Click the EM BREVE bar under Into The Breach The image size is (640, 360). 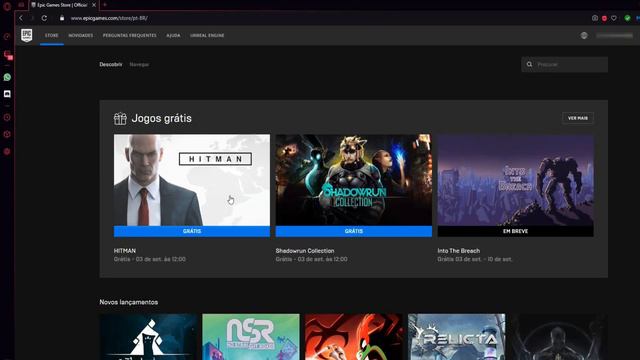point(516,231)
